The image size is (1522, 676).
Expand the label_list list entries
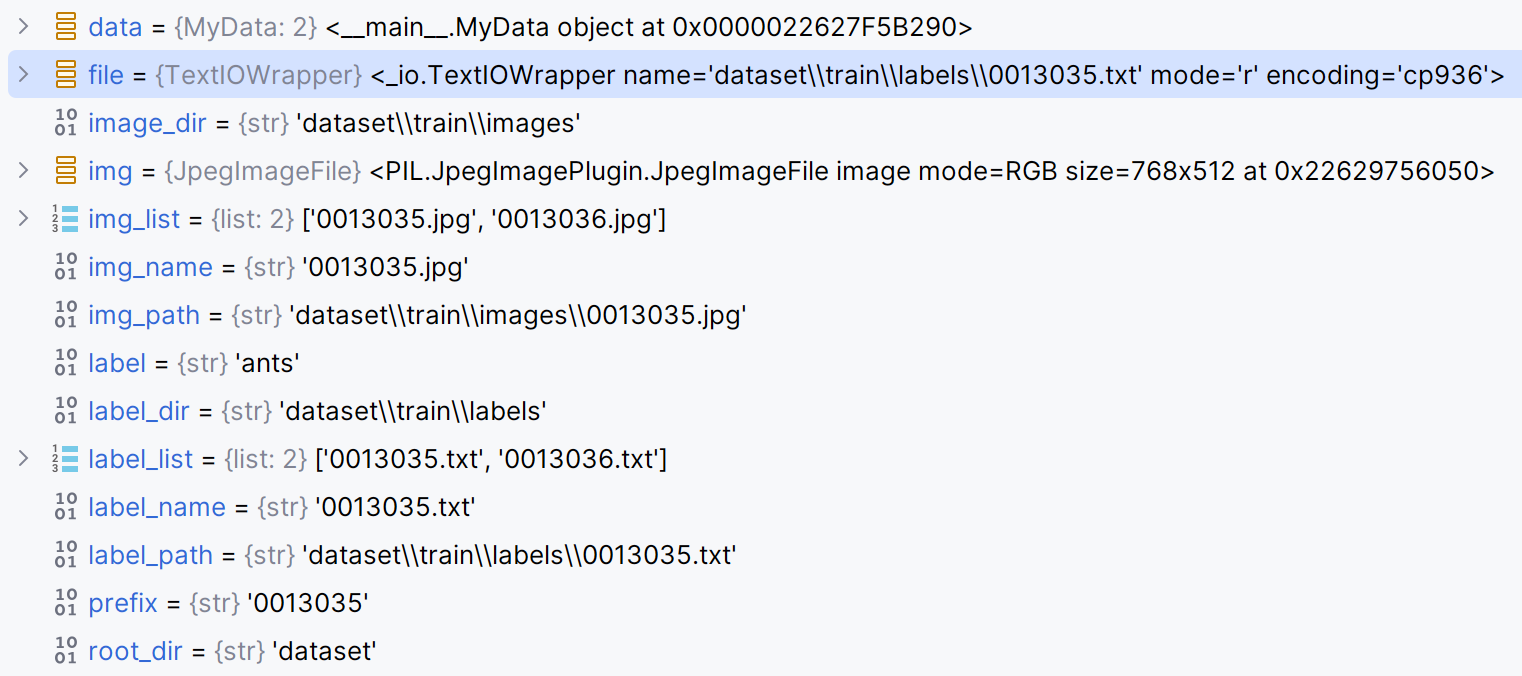23,459
